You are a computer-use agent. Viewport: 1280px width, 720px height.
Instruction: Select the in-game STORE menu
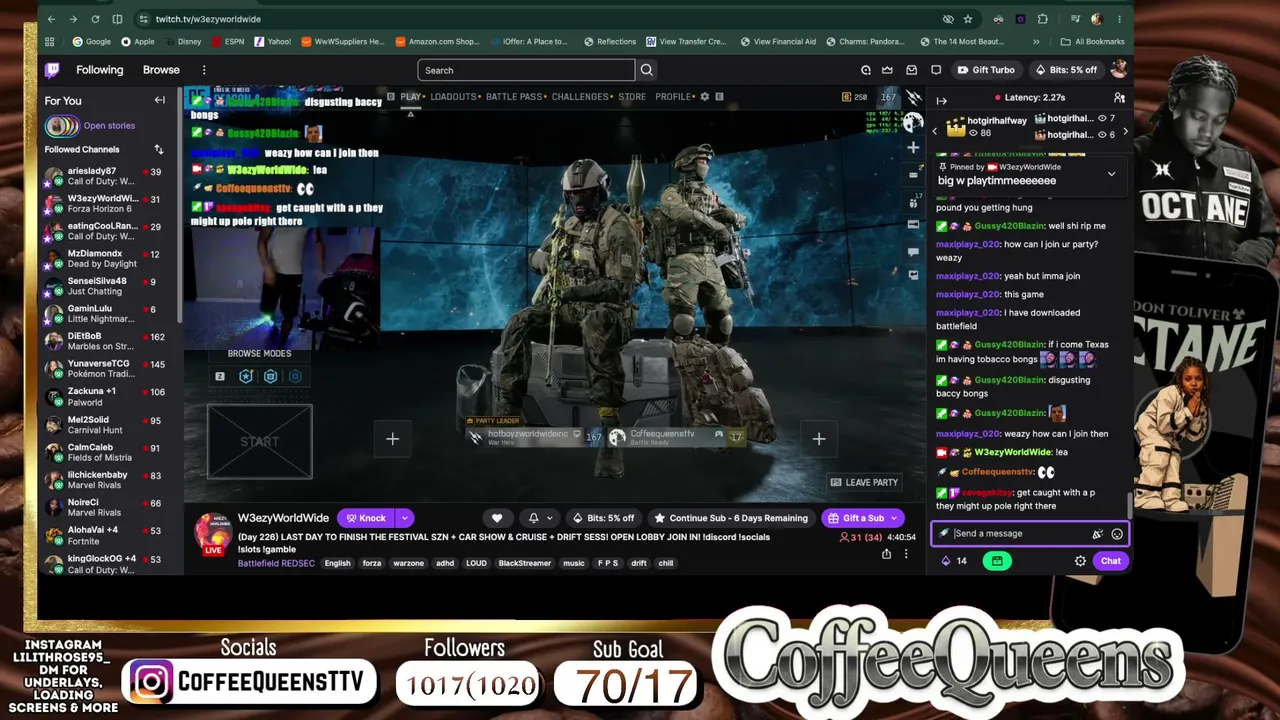[x=632, y=97]
